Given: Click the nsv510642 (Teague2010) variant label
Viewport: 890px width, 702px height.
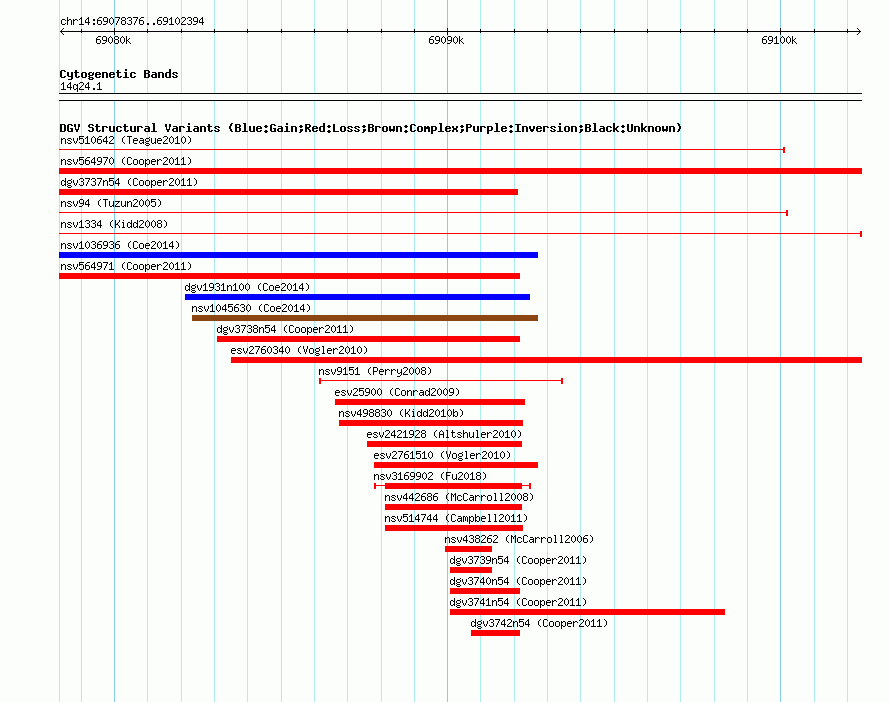Looking at the screenshot, I should (x=126, y=140).
